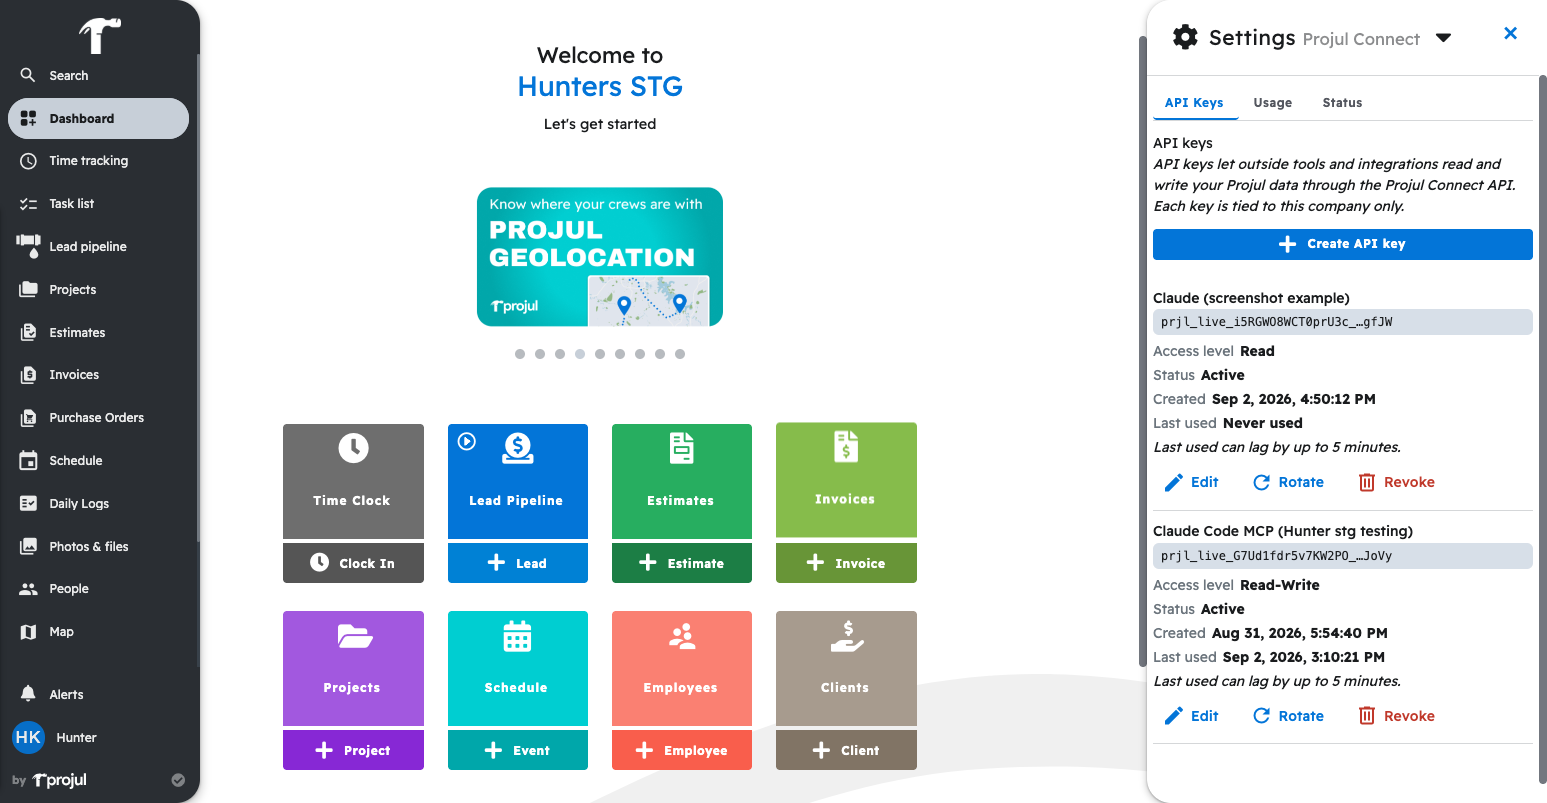The image size is (1547, 803).
Task: Select the fourth carousel dot
Action: [580, 354]
